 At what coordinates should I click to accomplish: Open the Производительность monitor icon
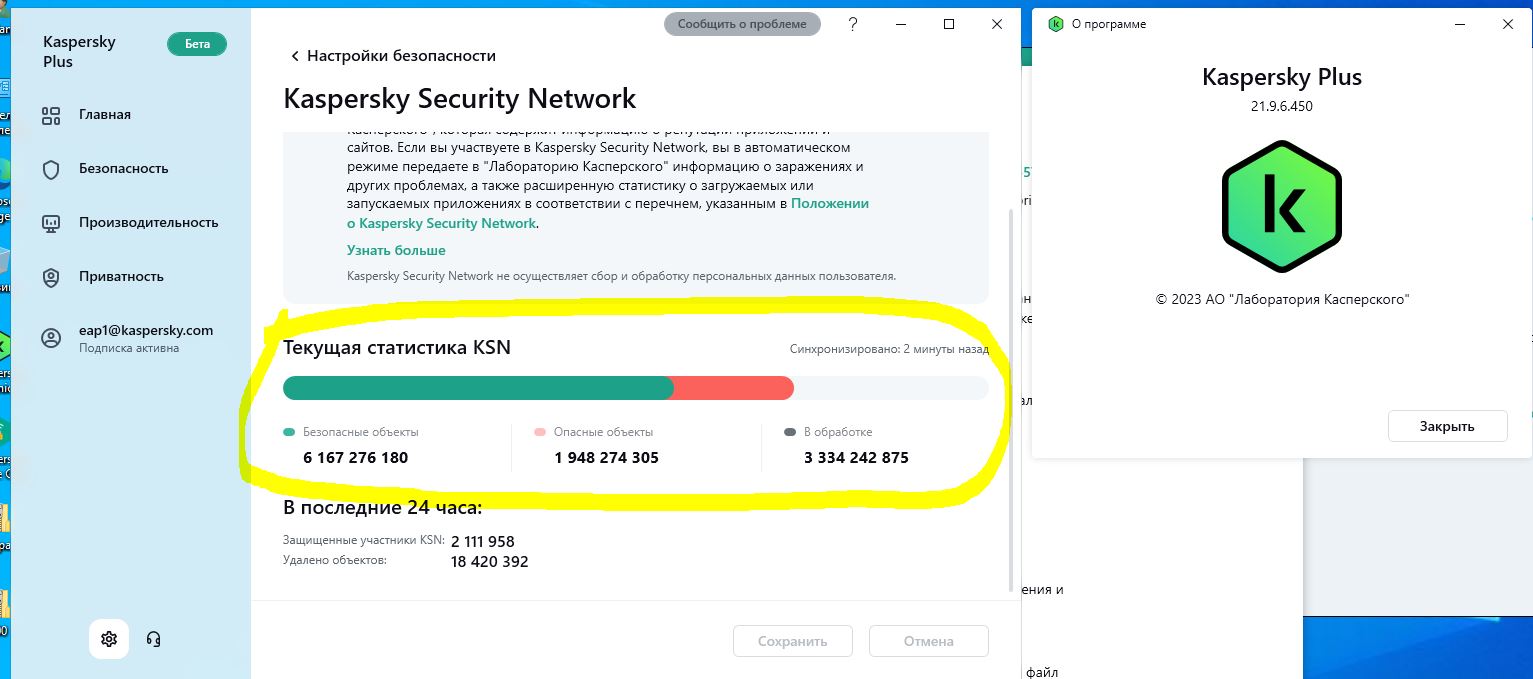click(51, 223)
